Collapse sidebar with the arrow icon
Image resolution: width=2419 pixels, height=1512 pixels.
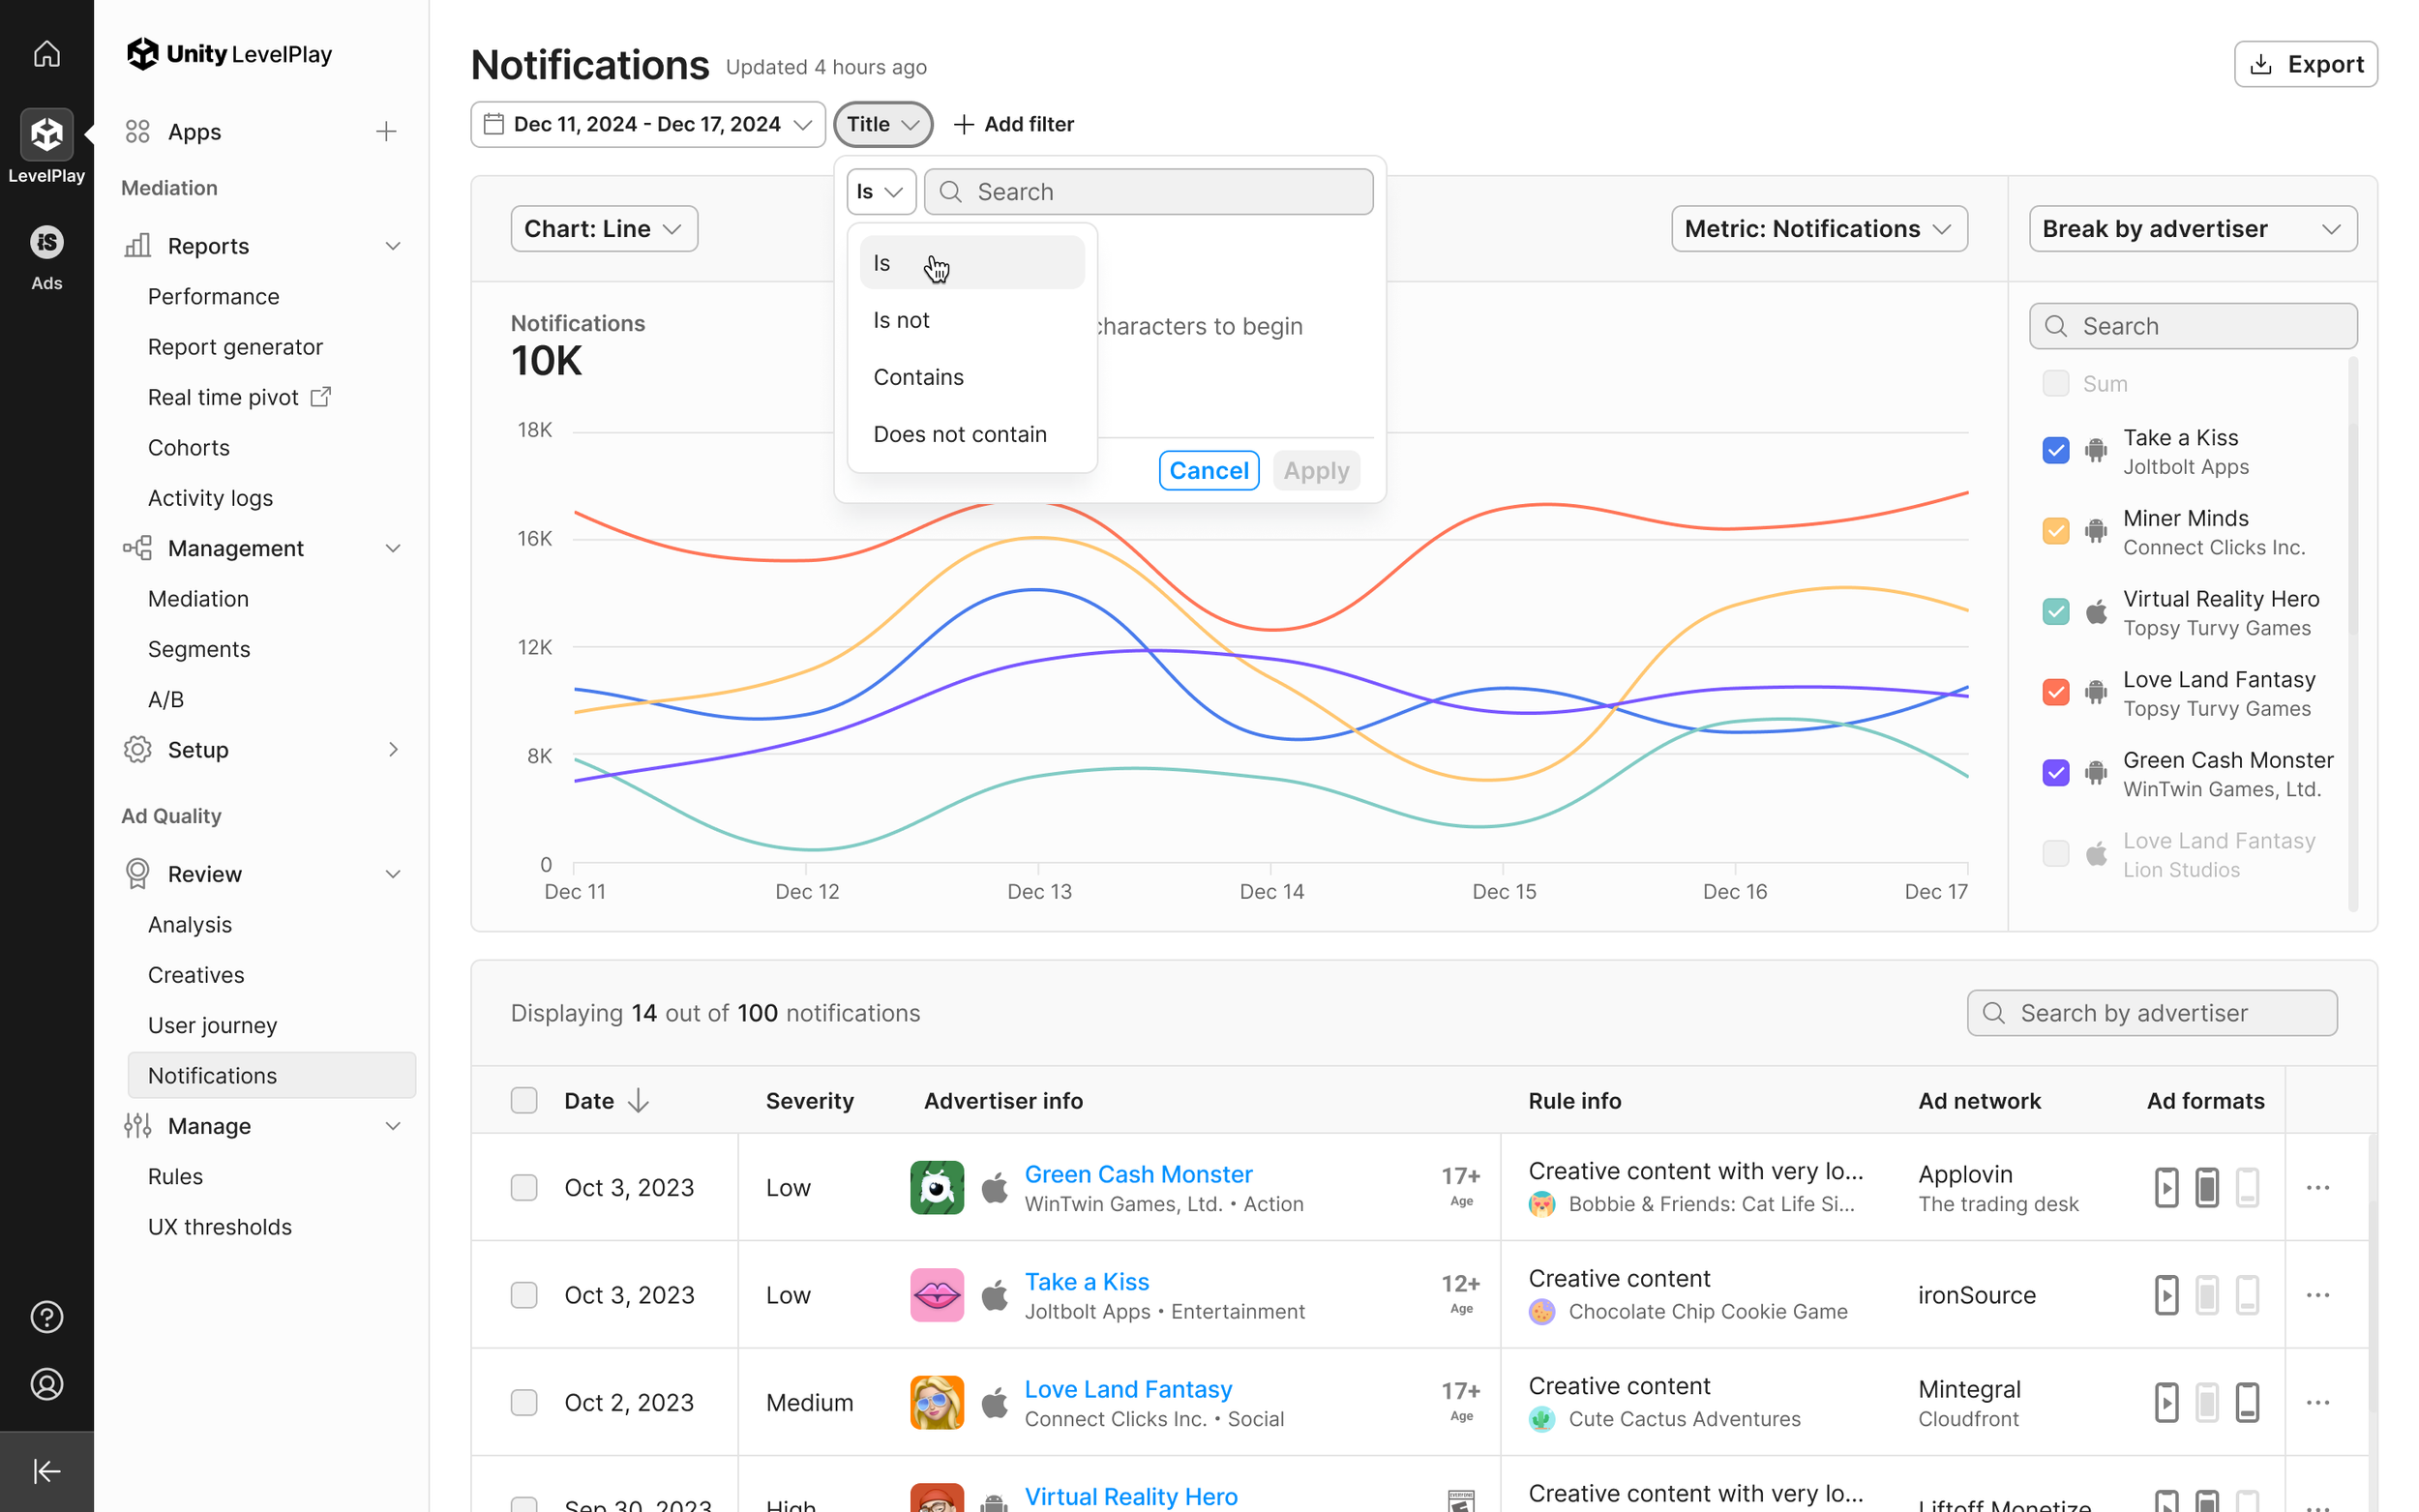[x=46, y=1471]
